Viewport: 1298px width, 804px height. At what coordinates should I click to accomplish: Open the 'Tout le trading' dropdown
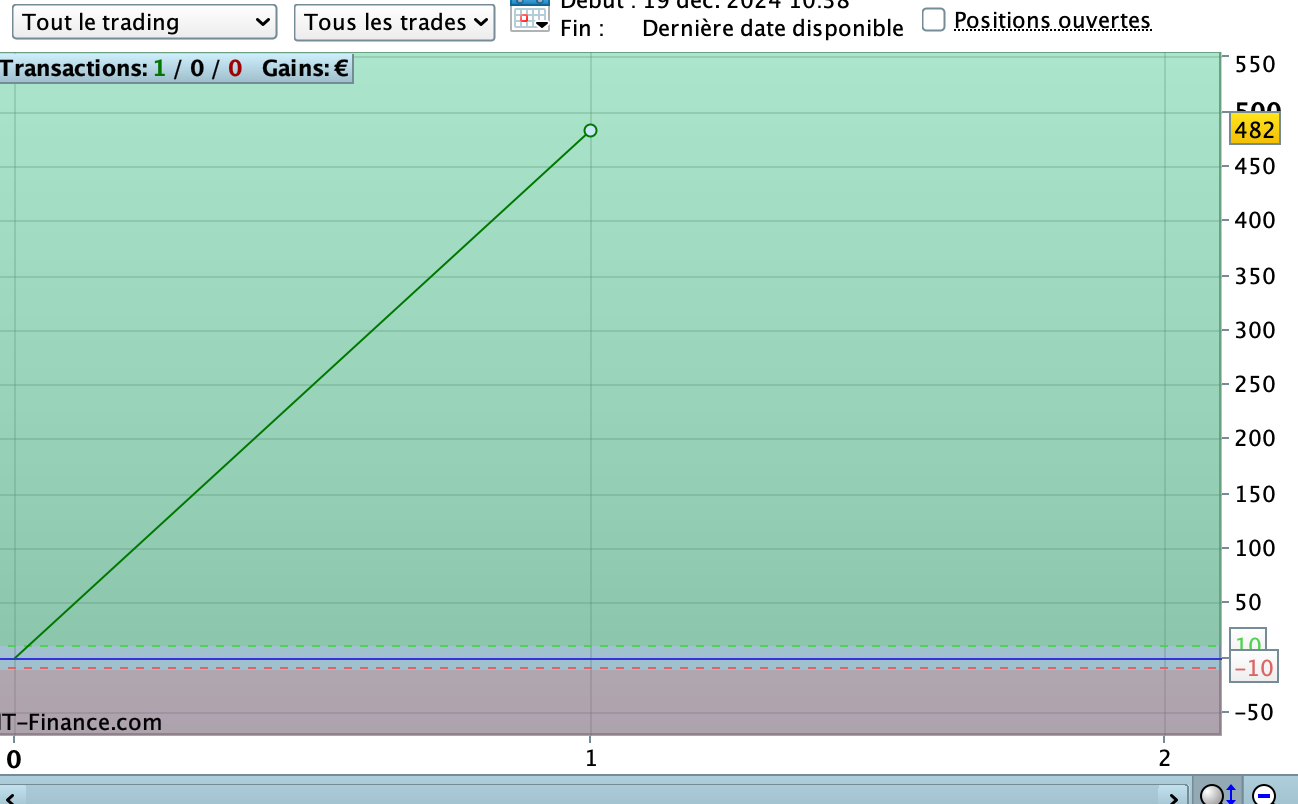146,22
